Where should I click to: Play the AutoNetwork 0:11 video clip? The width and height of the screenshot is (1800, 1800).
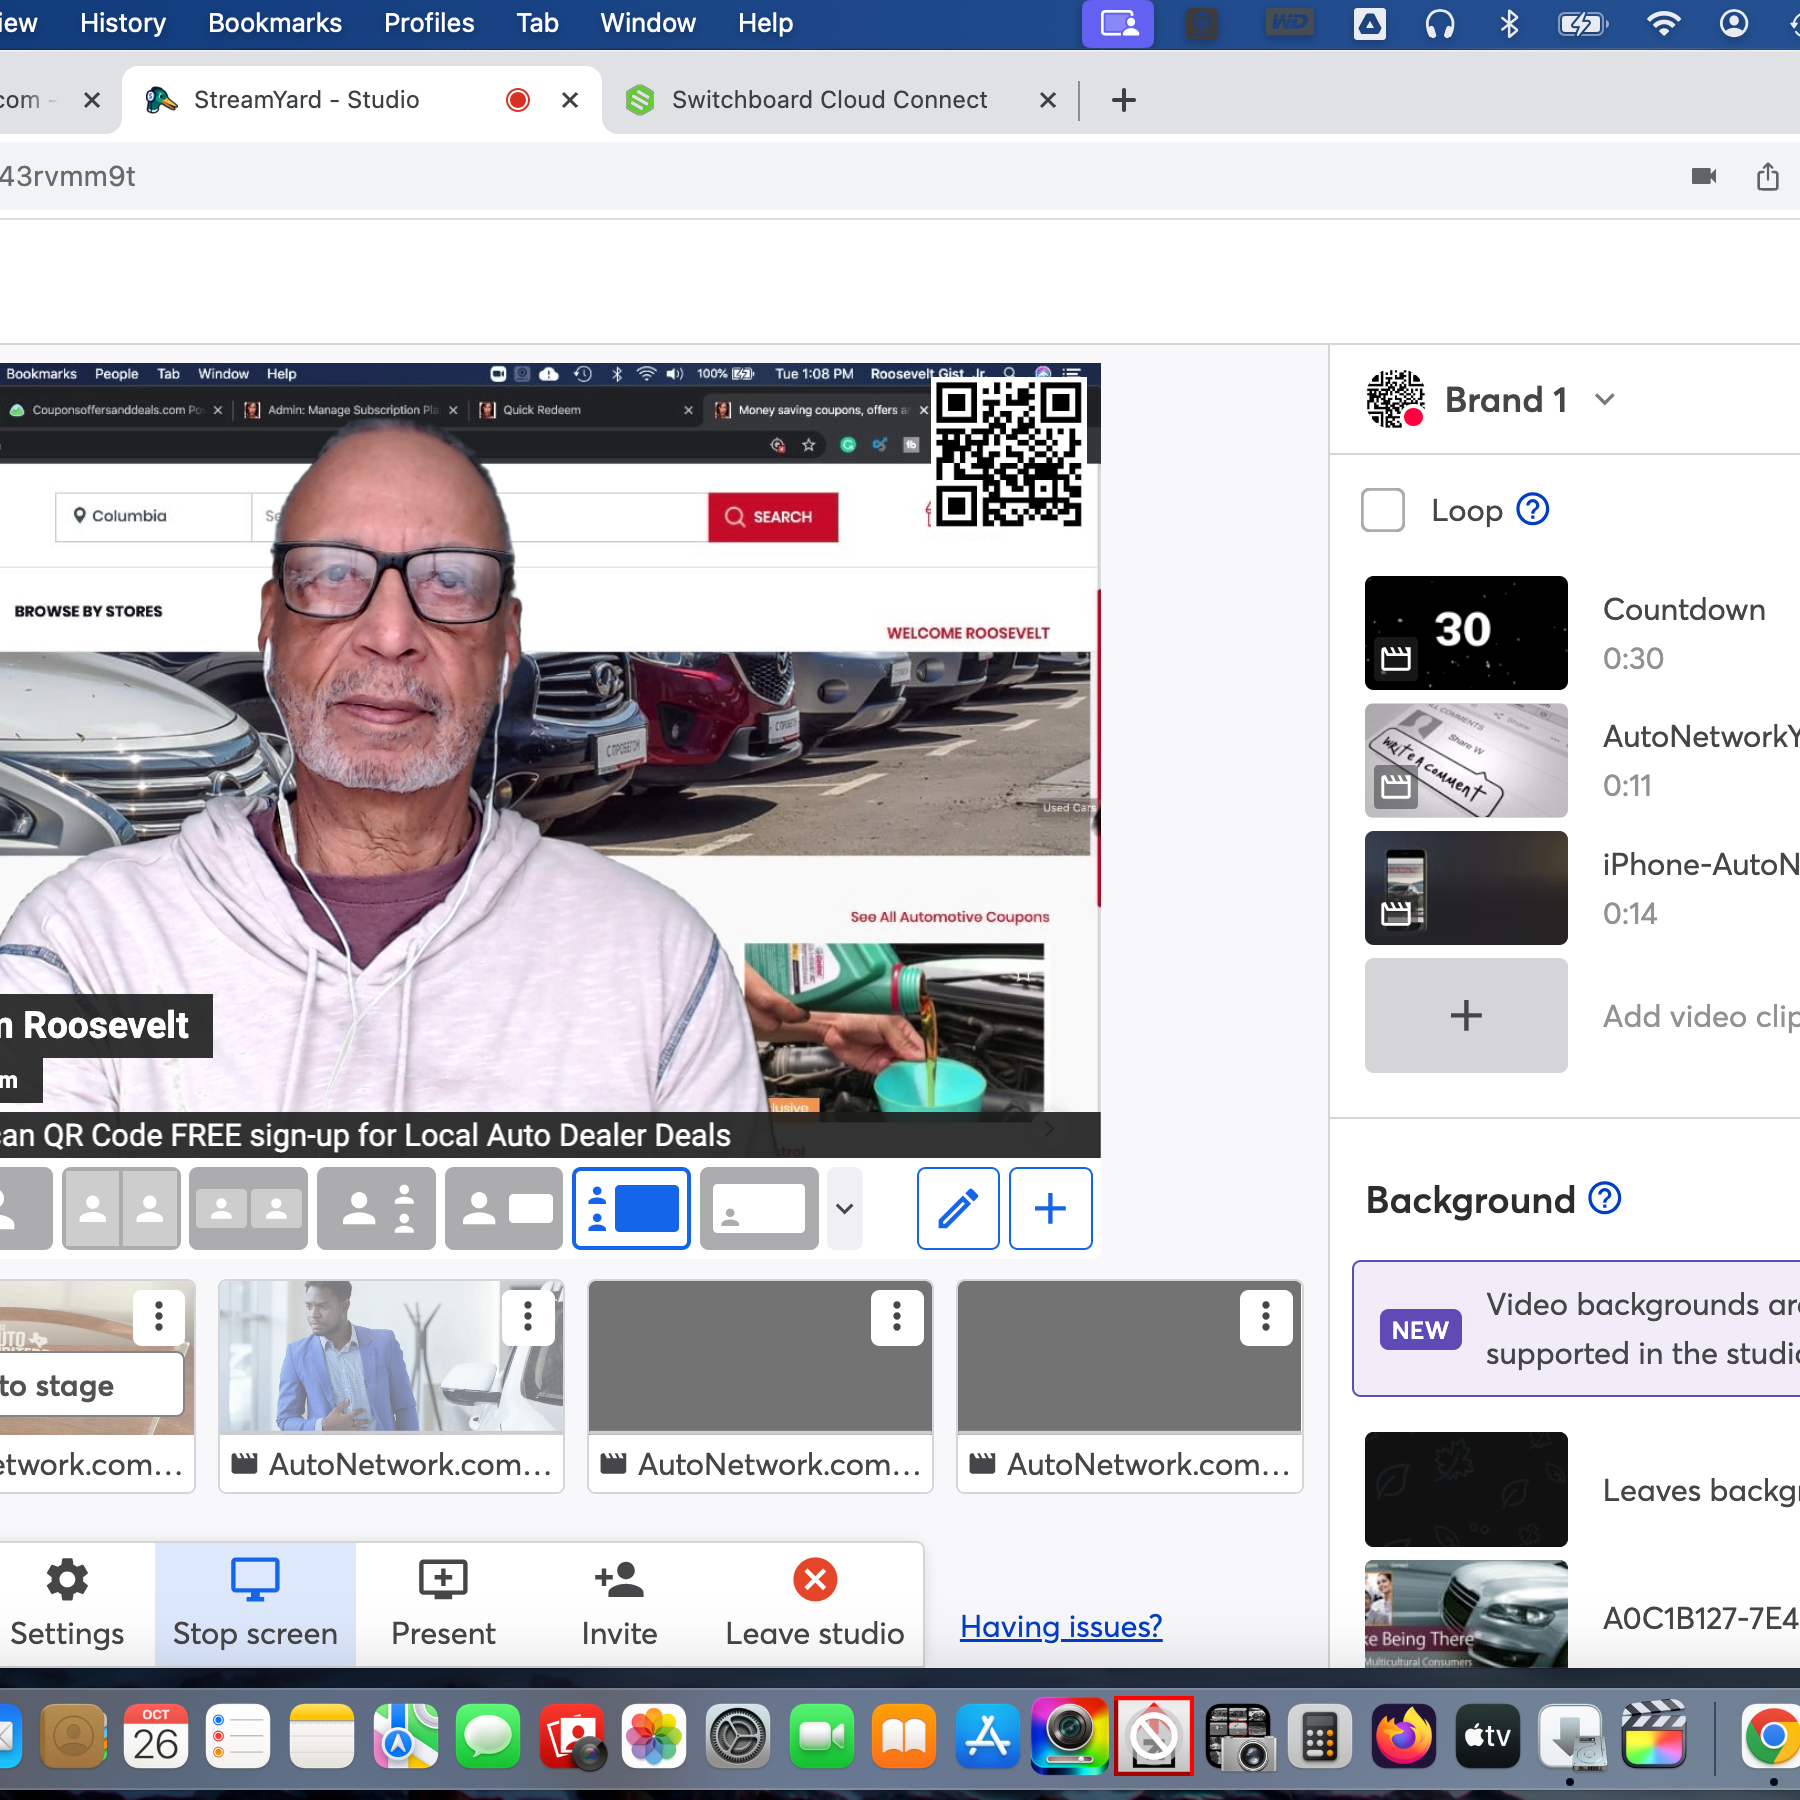(x=1466, y=761)
